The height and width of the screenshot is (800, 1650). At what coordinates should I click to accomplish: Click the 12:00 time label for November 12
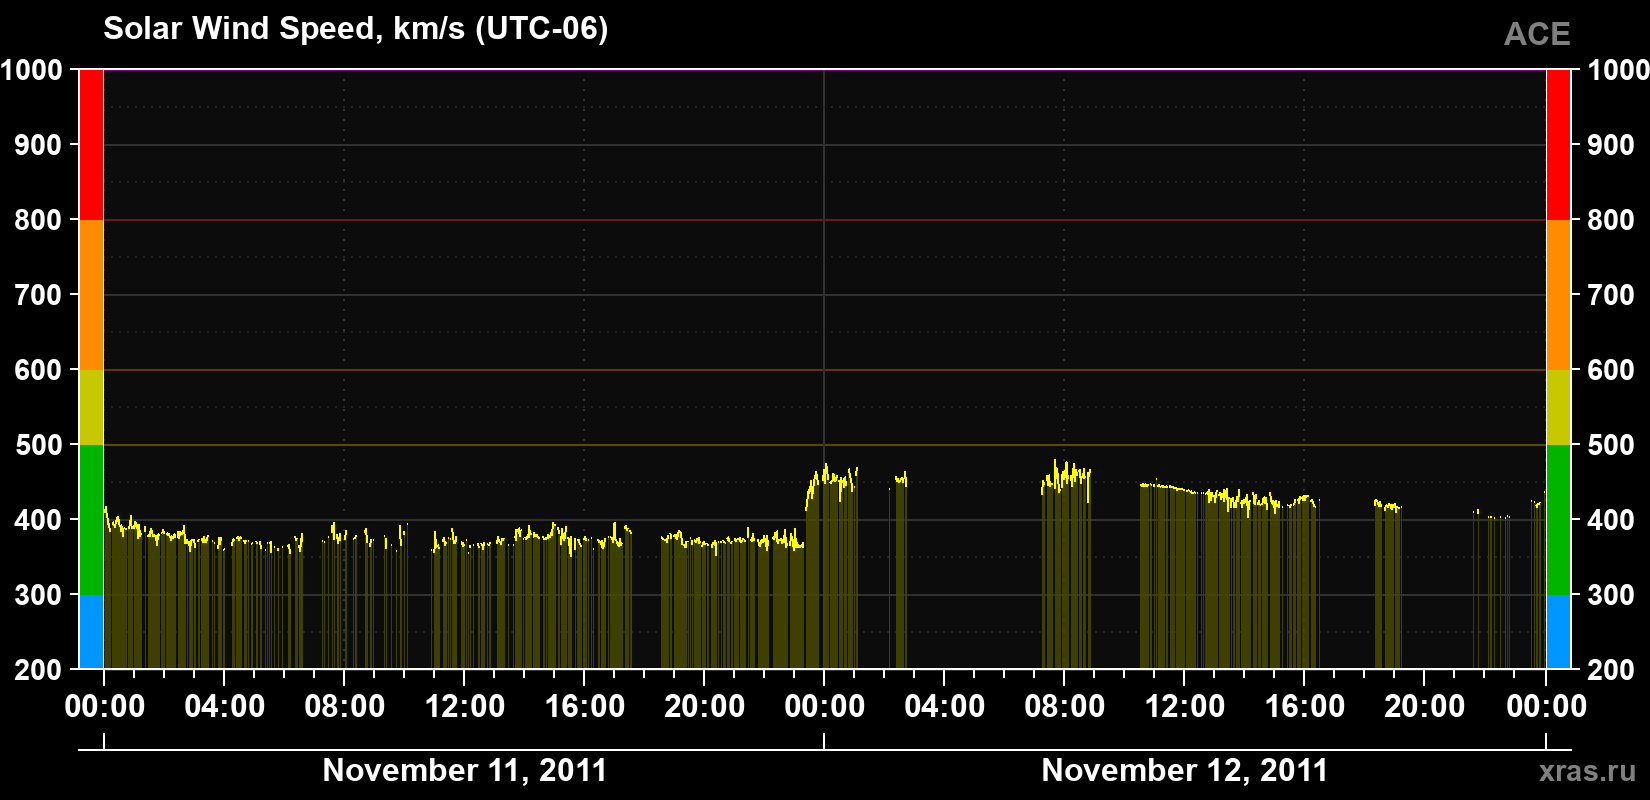[x=1185, y=707]
